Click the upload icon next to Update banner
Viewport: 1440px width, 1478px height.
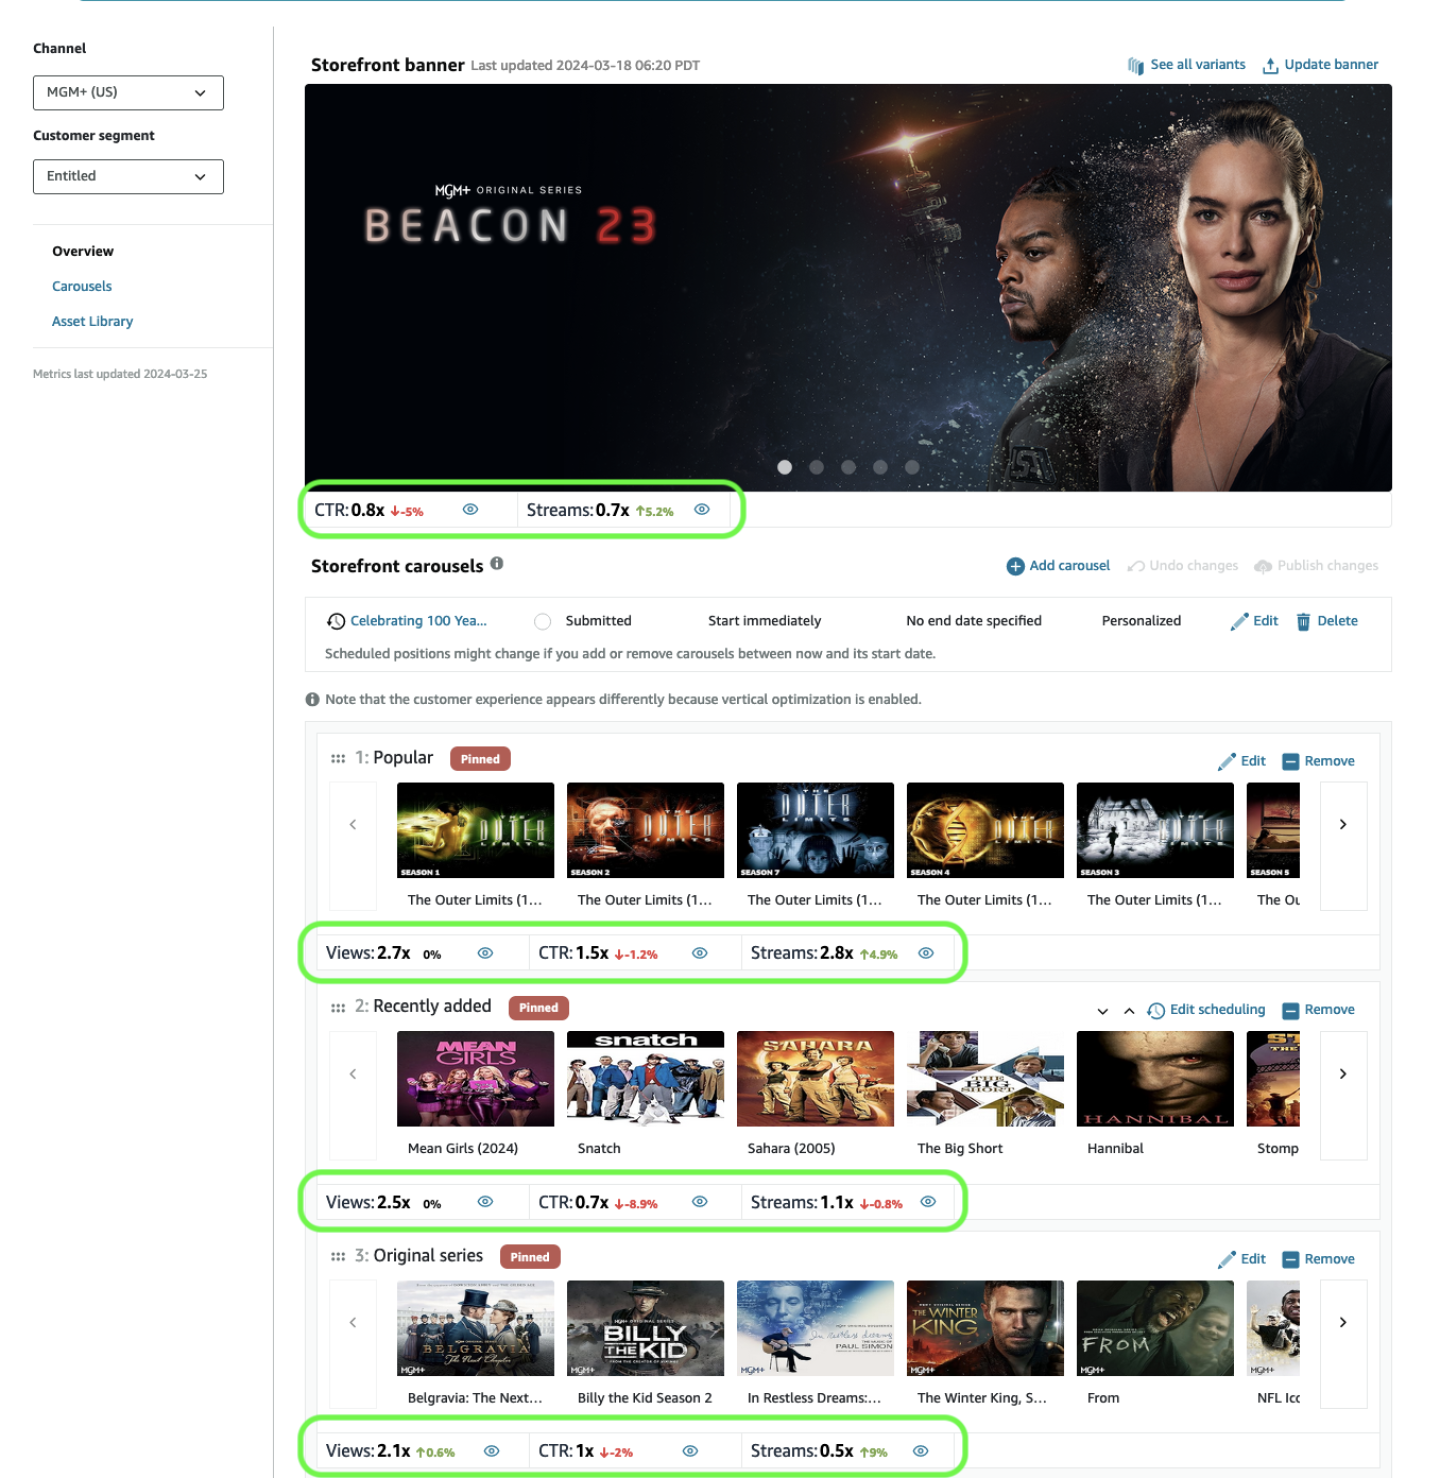pyautogui.click(x=1270, y=66)
